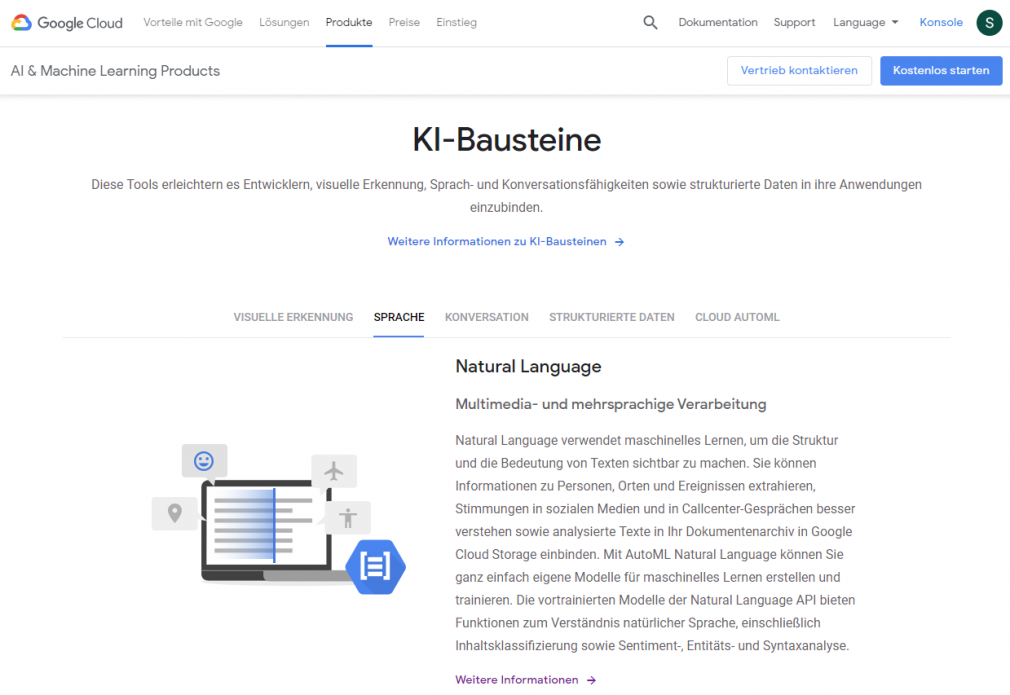The width and height of the screenshot is (1010, 695).
Task: Click the Vertrieb kontaktieren button
Action: click(799, 71)
